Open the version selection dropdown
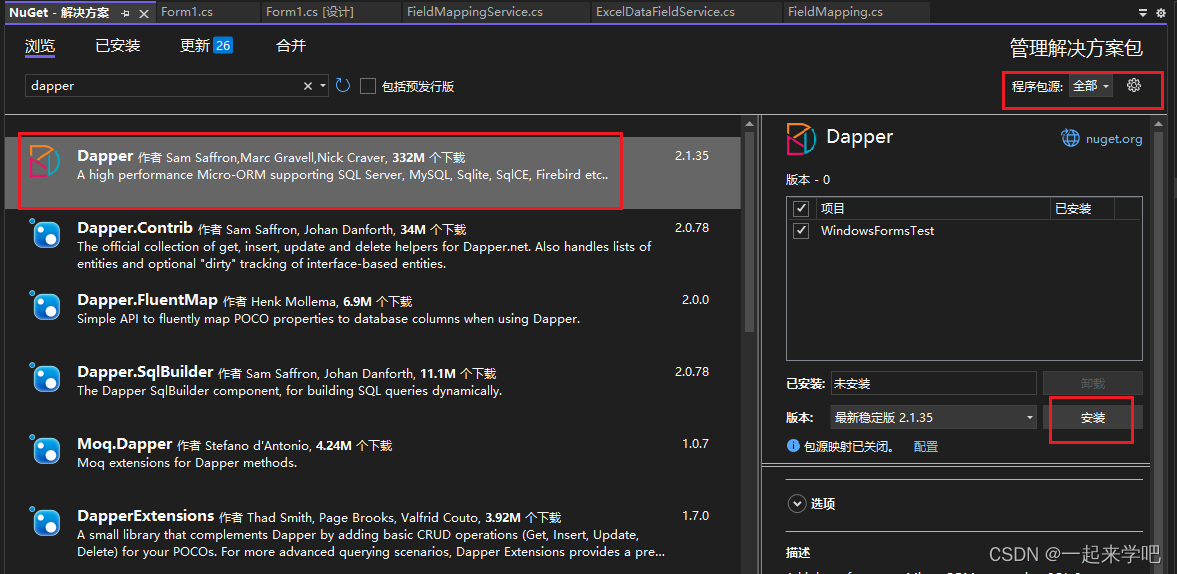This screenshot has height=574, width=1177. pyautogui.click(x=933, y=418)
